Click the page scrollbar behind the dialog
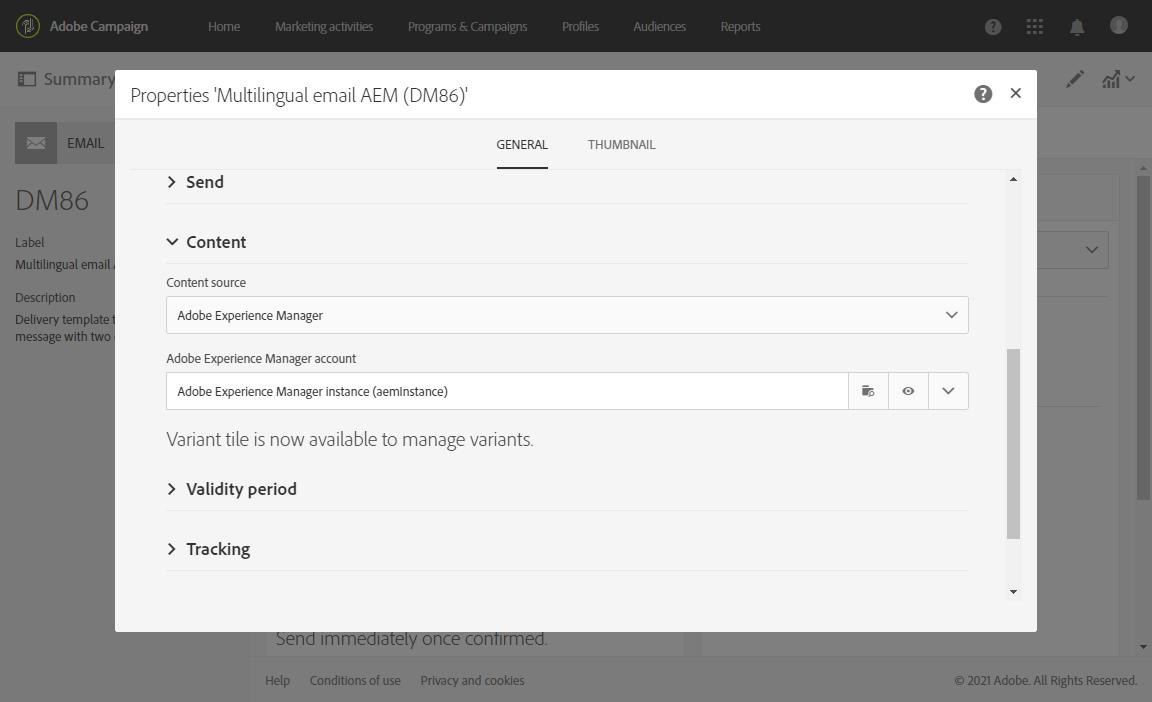Screen dimensions: 1152x702 [x=1142, y=338]
